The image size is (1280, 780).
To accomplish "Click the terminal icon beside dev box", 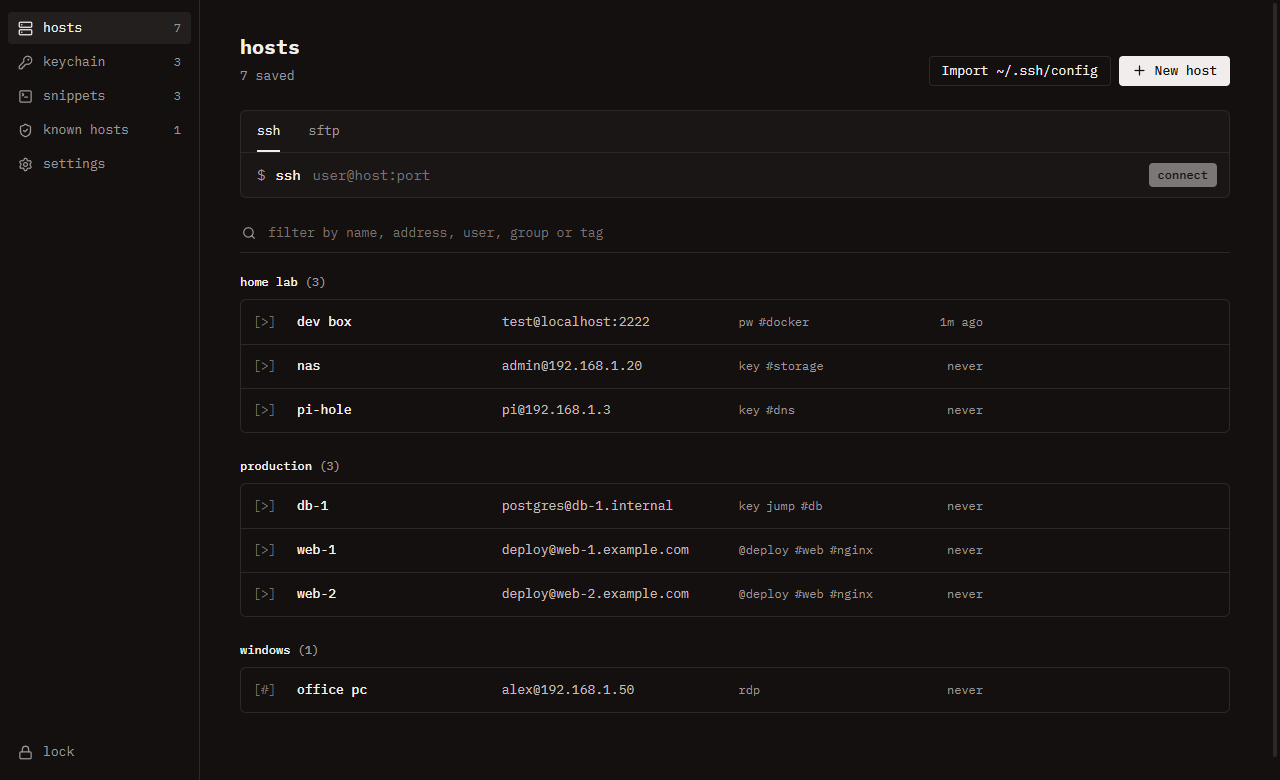I will (264, 322).
